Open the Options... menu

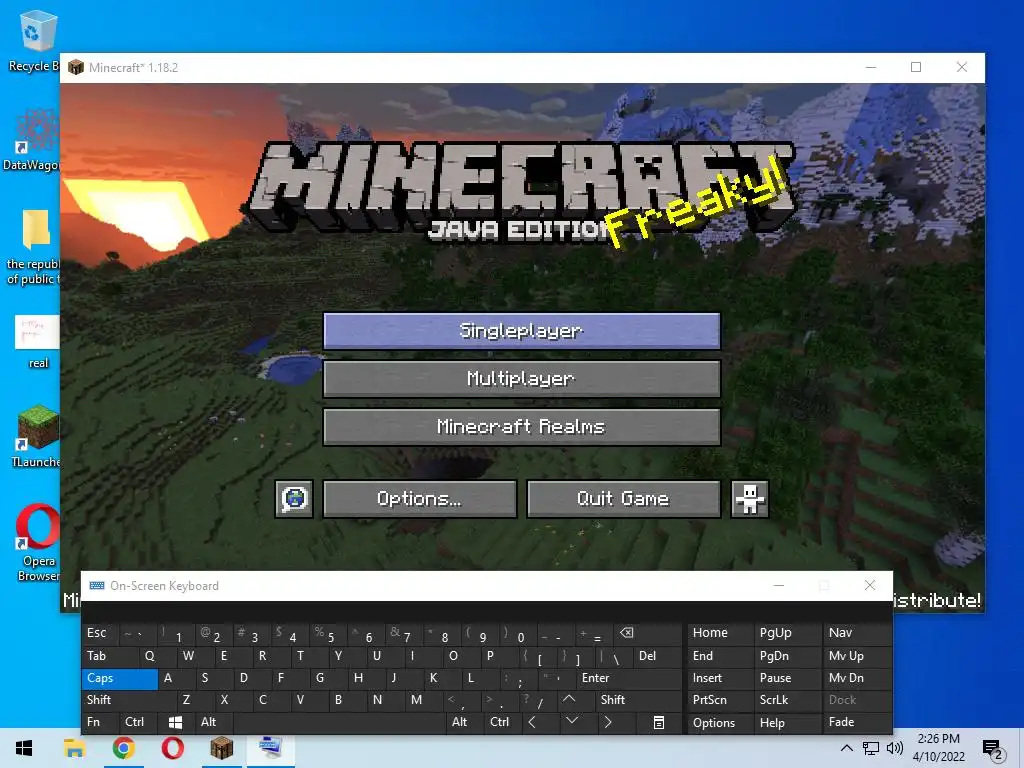click(420, 500)
